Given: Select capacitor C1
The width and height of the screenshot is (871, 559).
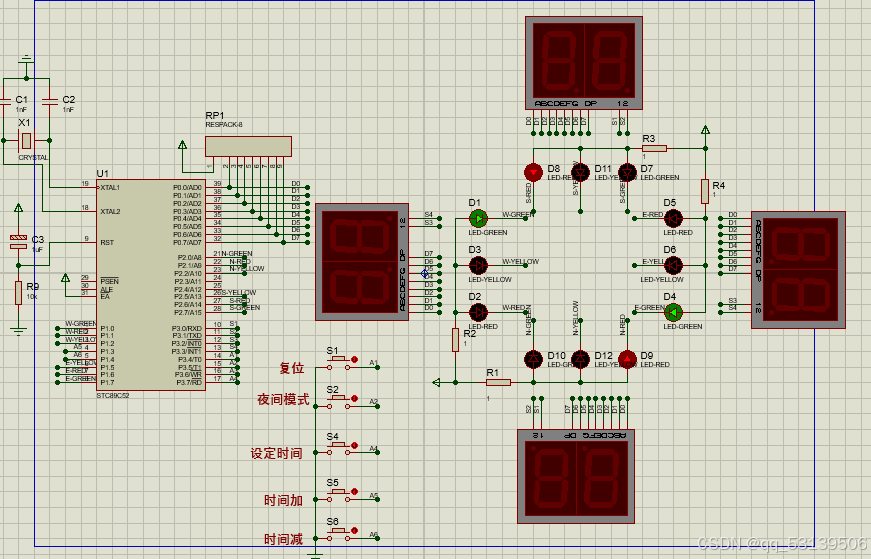Looking at the screenshot, I should (x=5, y=102).
